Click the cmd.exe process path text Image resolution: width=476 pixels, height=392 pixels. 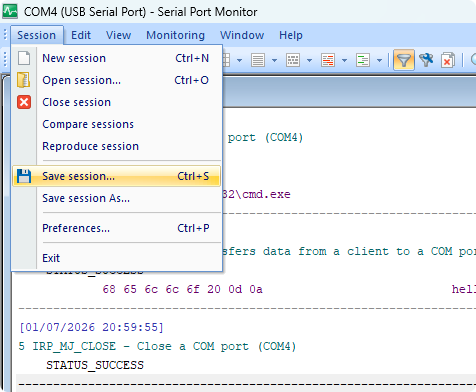[256, 194]
